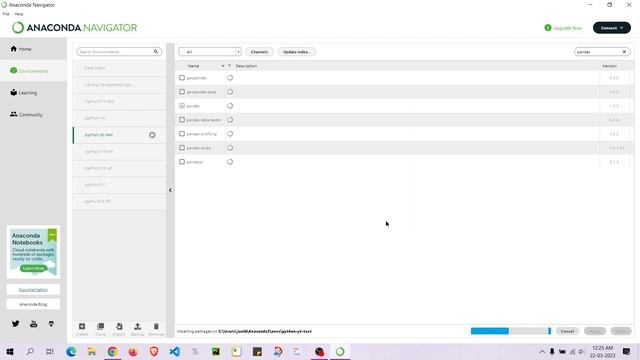Click status icon of pandasql row
Screen dimensions: 640x360
[230, 162]
